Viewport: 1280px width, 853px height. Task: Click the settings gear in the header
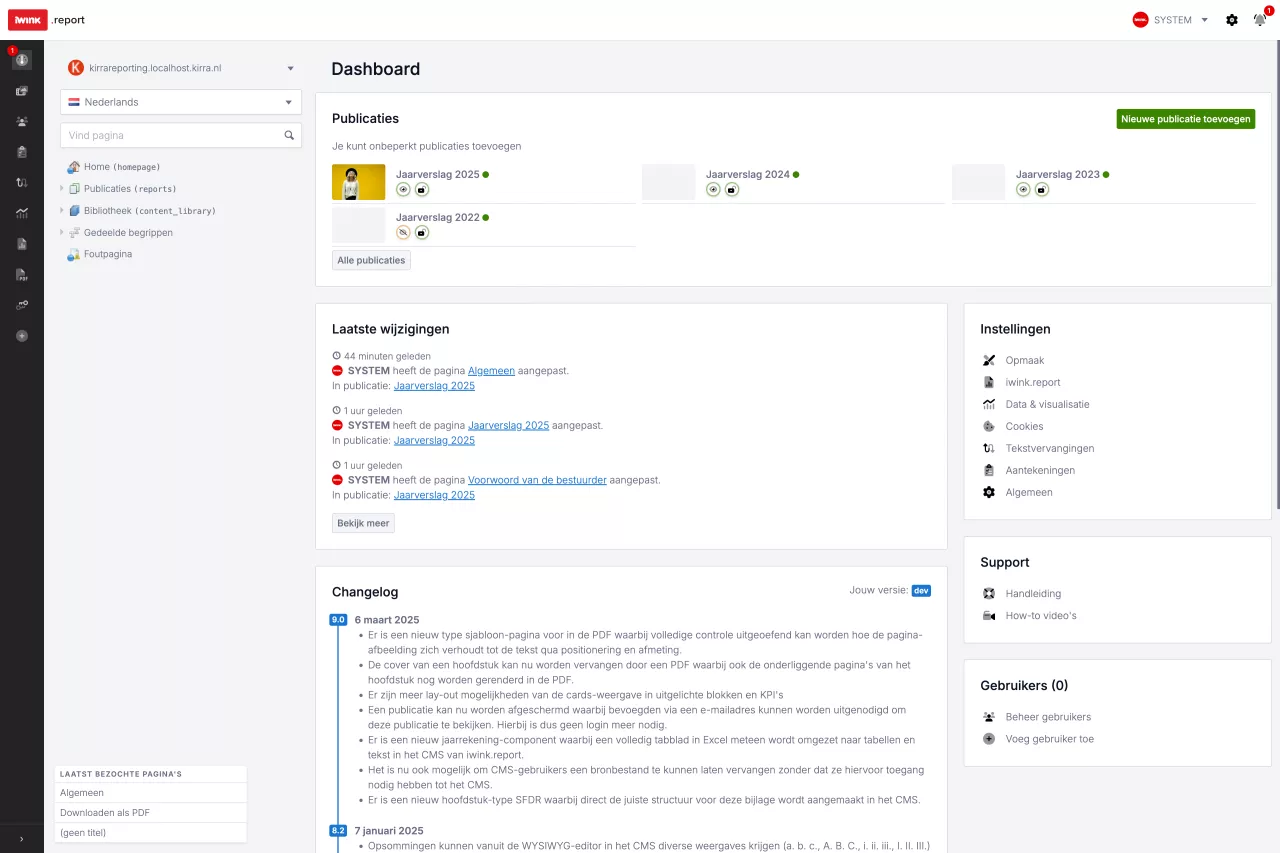coord(1231,20)
